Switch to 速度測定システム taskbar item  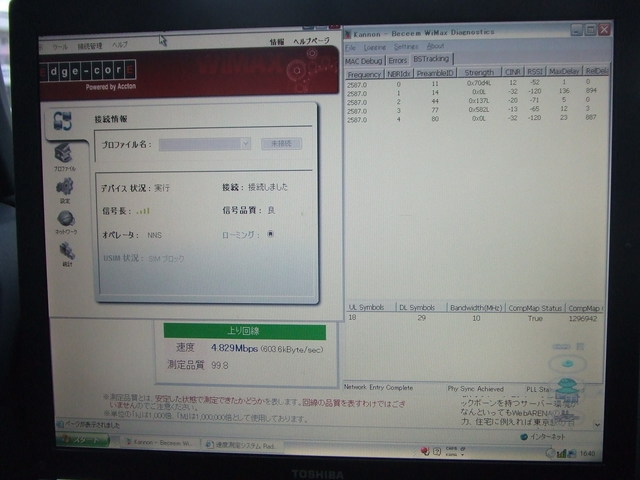click(241, 445)
